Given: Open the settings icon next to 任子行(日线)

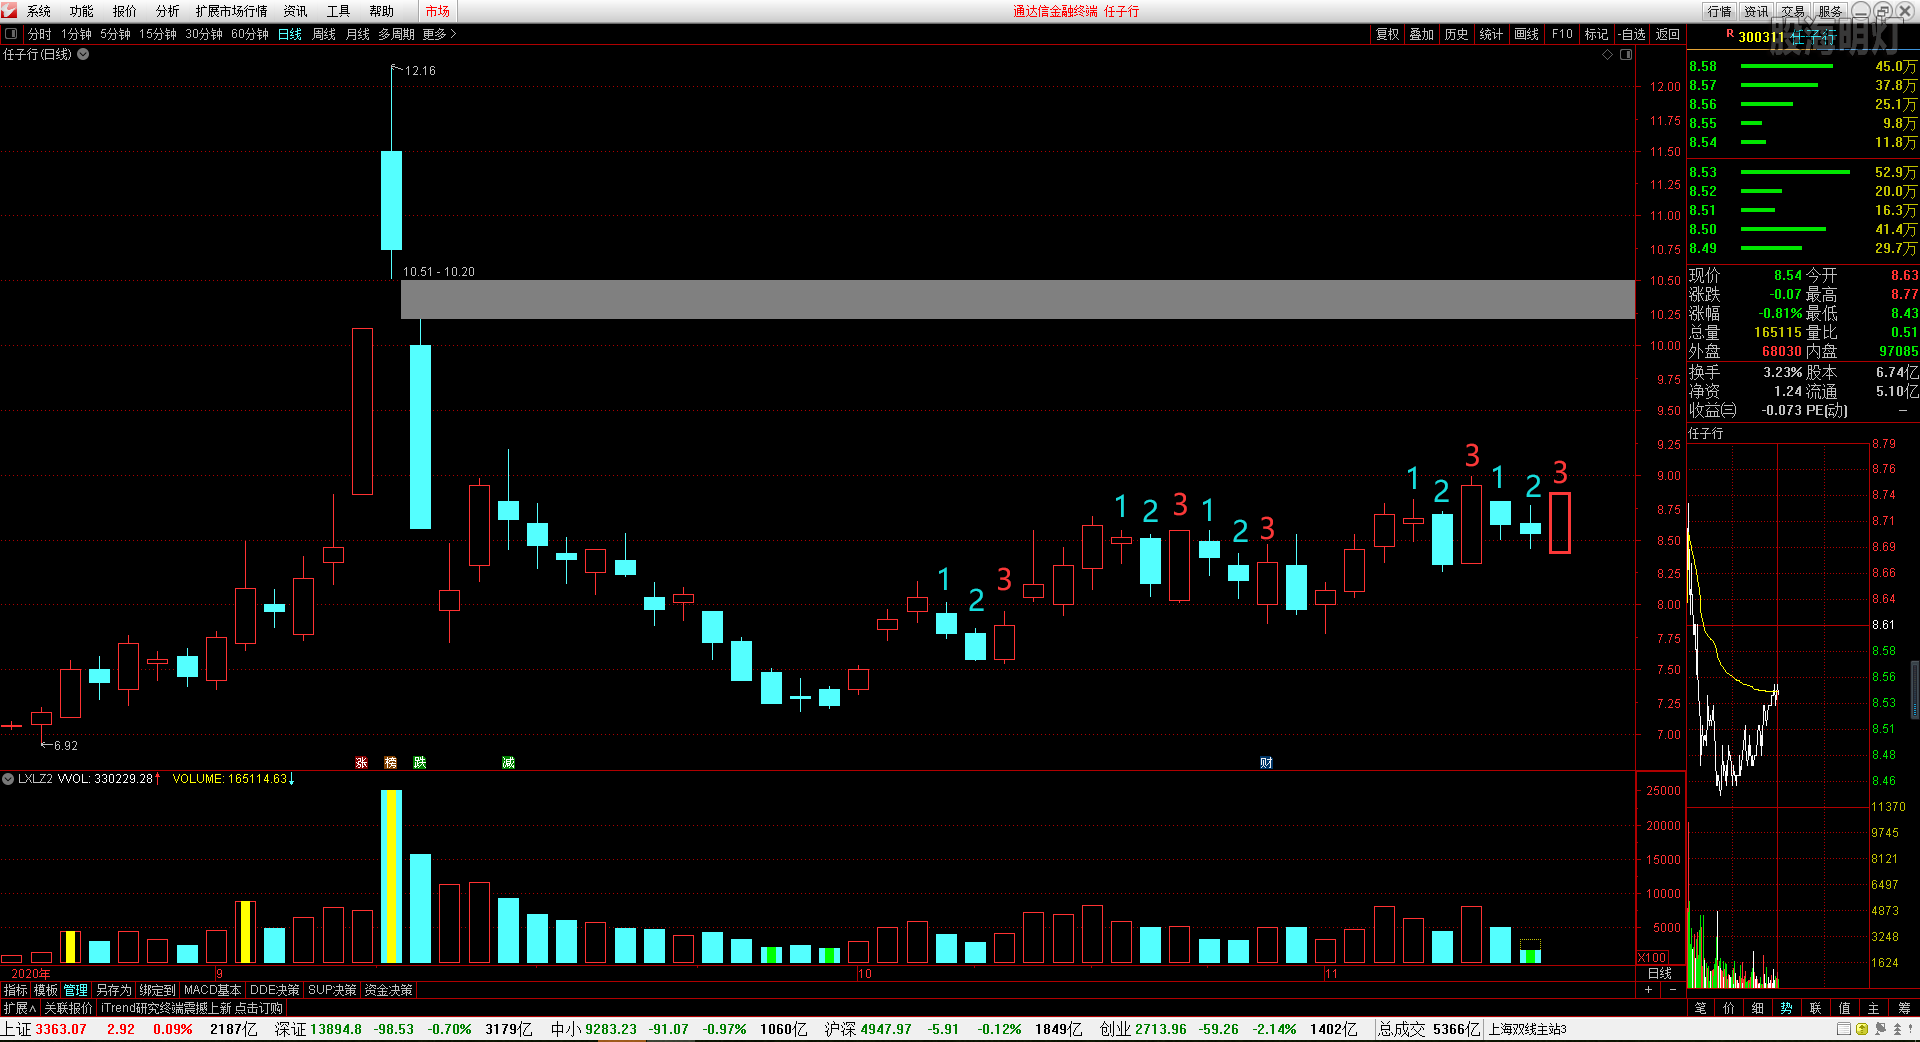Looking at the screenshot, I should tap(83, 54).
